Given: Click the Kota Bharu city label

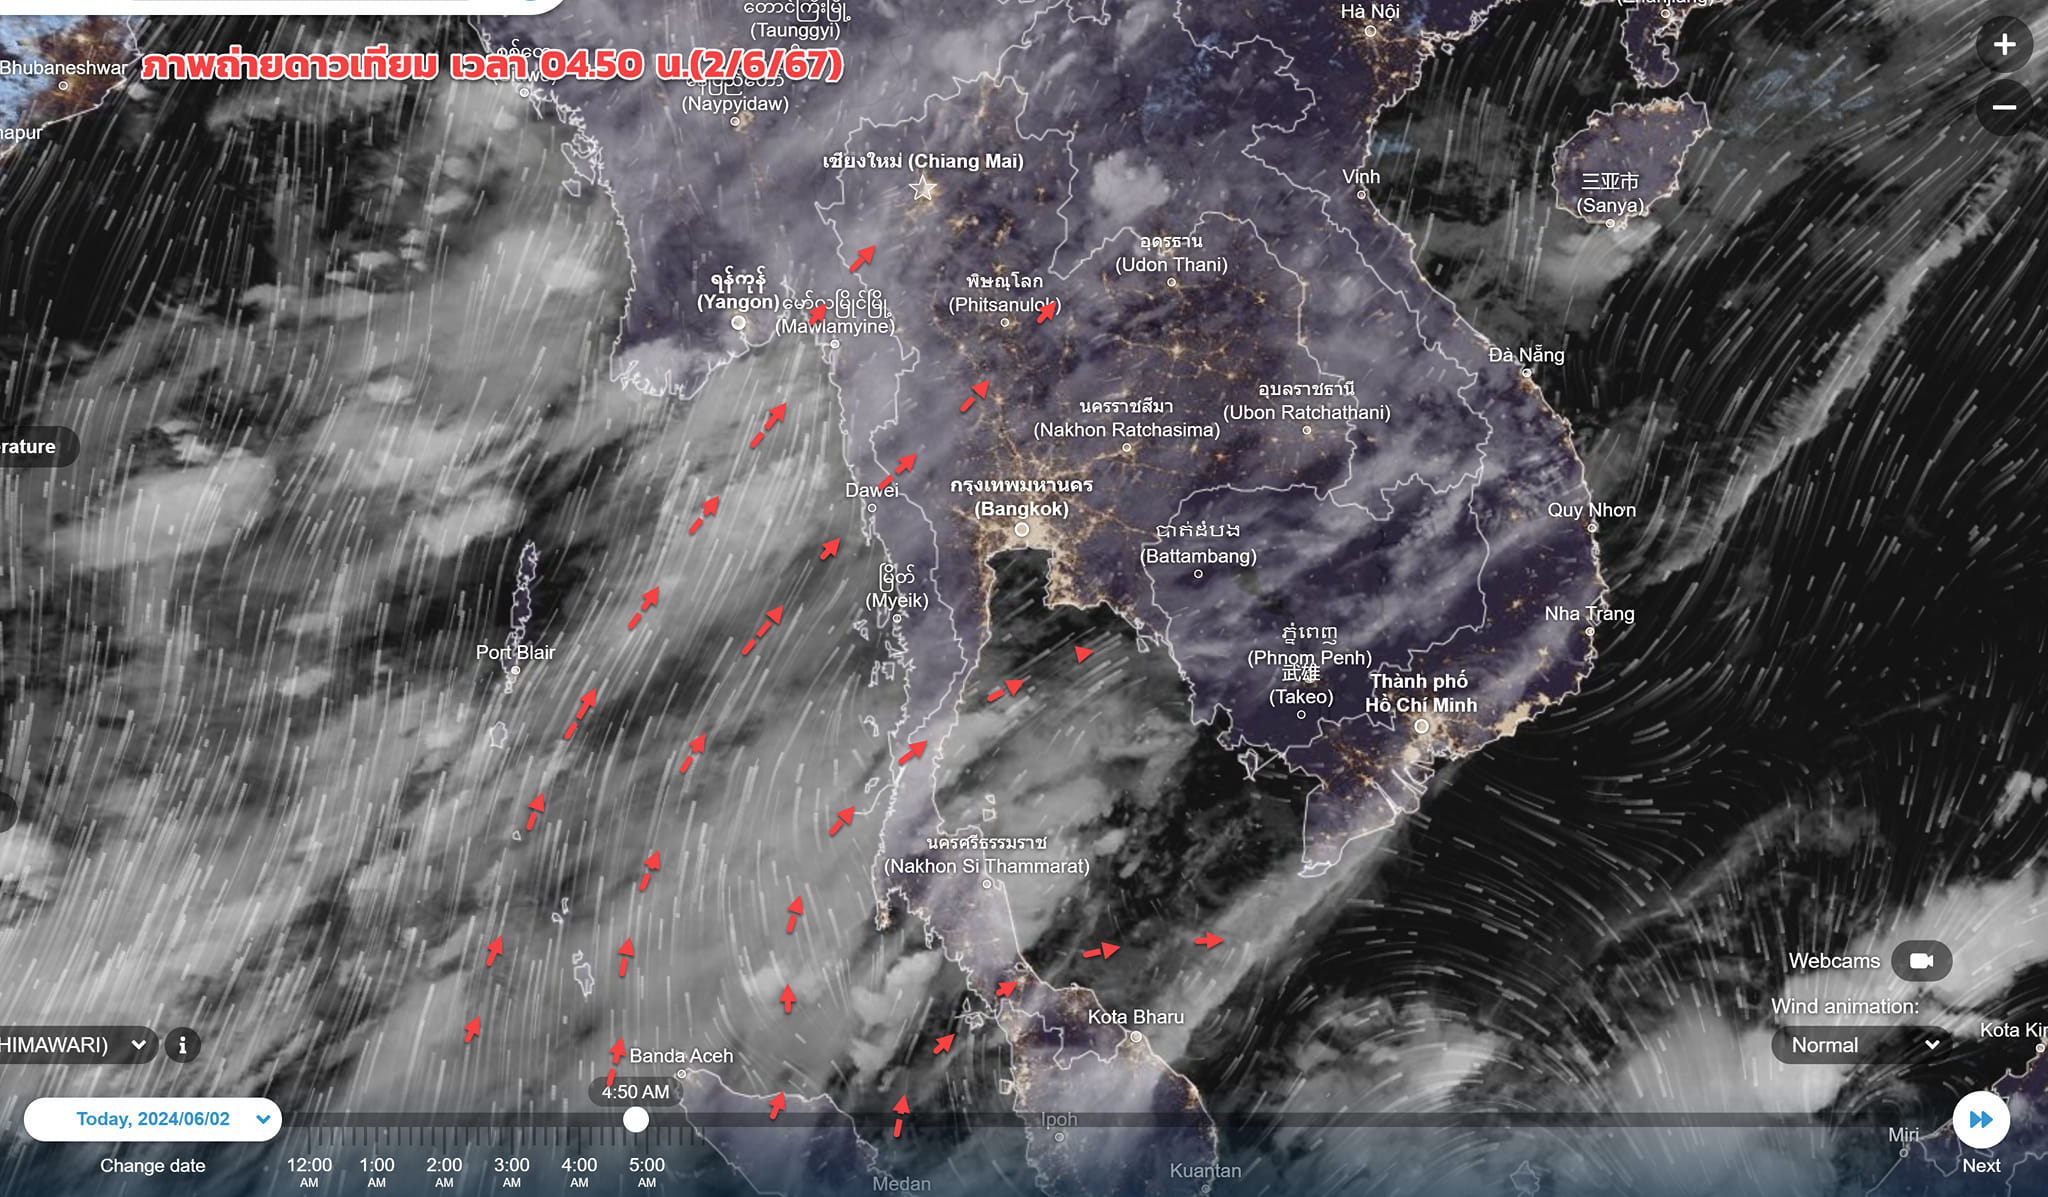Looking at the screenshot, I should (x=1136, y=1017).
